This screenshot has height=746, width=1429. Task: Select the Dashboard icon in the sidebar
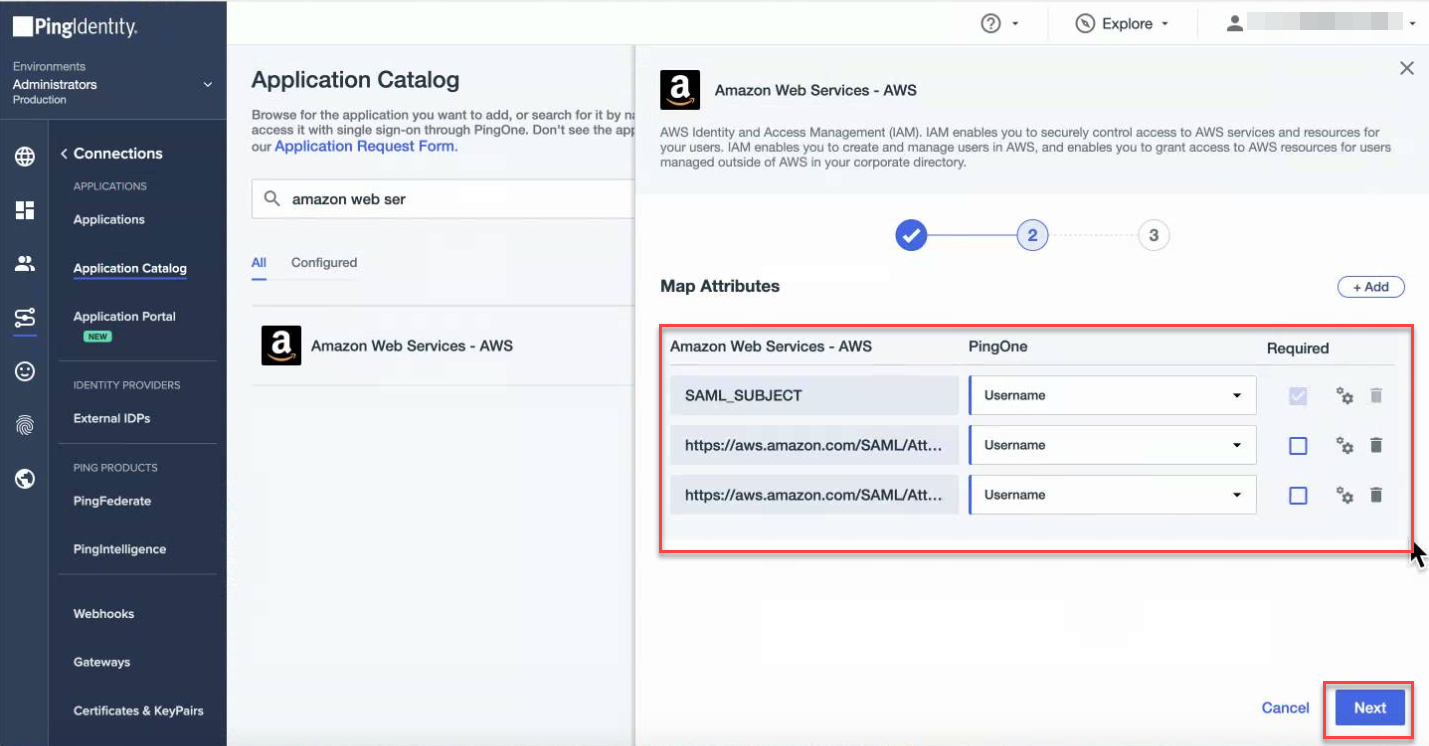click(24, 210)
